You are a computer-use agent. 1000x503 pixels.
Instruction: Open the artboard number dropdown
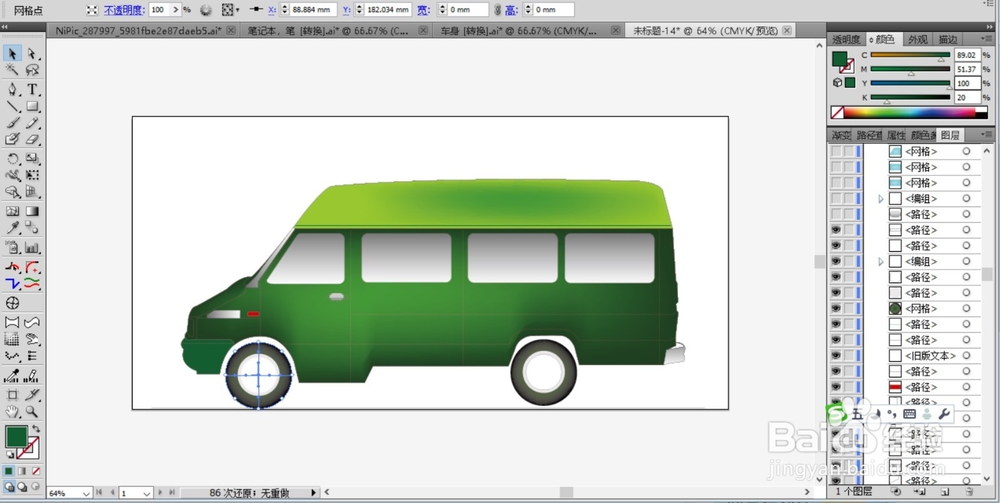[x=146, y=493]
